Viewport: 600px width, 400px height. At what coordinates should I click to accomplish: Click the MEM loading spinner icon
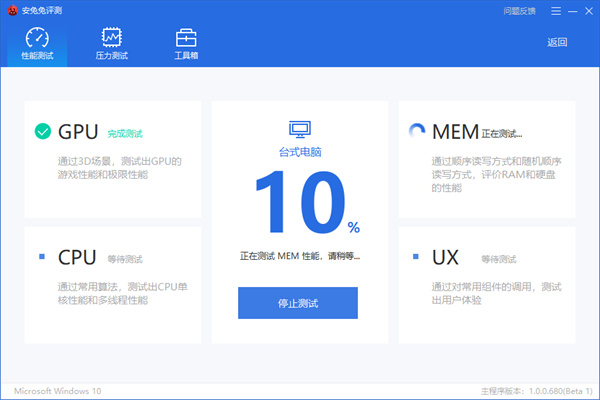pos(416,132)
